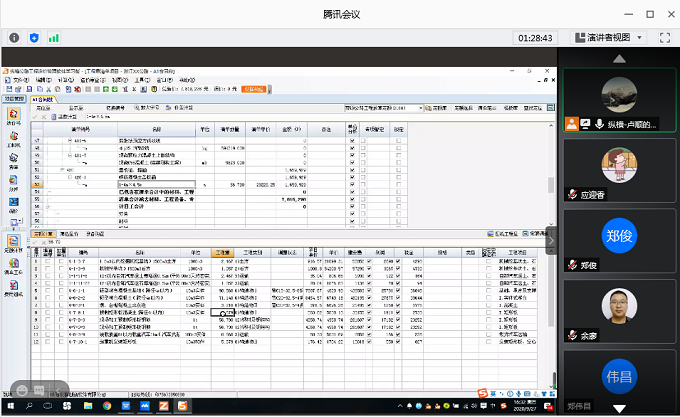680x417 pixels.
Task: Open the 费率 sidebar icon
Action: (13, 161)
